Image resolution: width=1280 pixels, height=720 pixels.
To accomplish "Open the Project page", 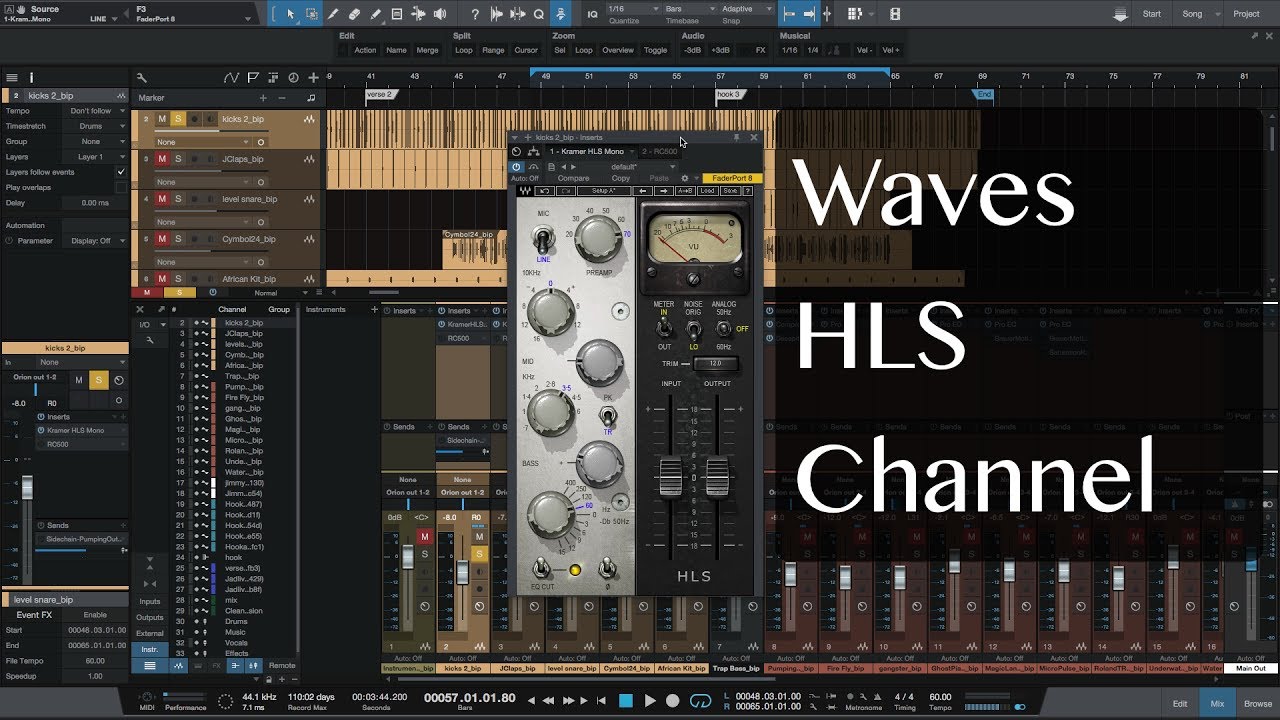I will tap(1246, 14).
